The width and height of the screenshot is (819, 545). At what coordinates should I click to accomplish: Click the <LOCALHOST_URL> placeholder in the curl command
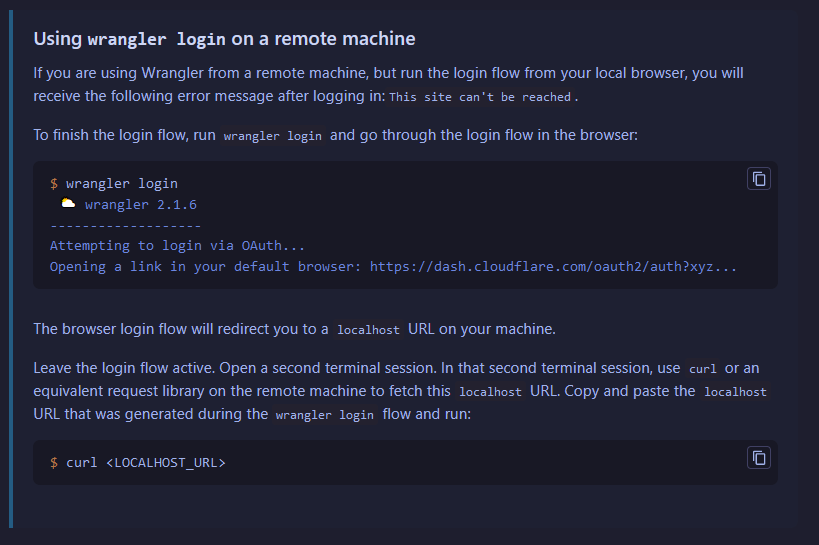point(165,463)
